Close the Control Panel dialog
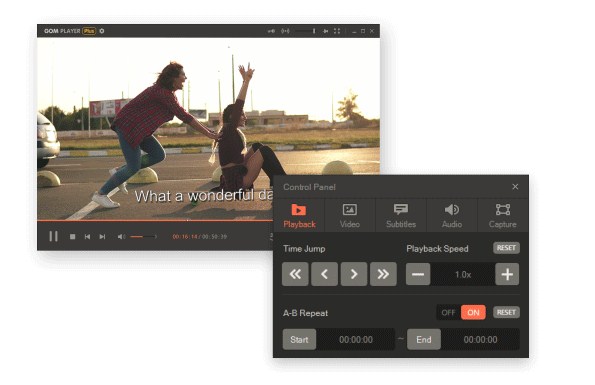The image size is (595, 385). [515, 187]
